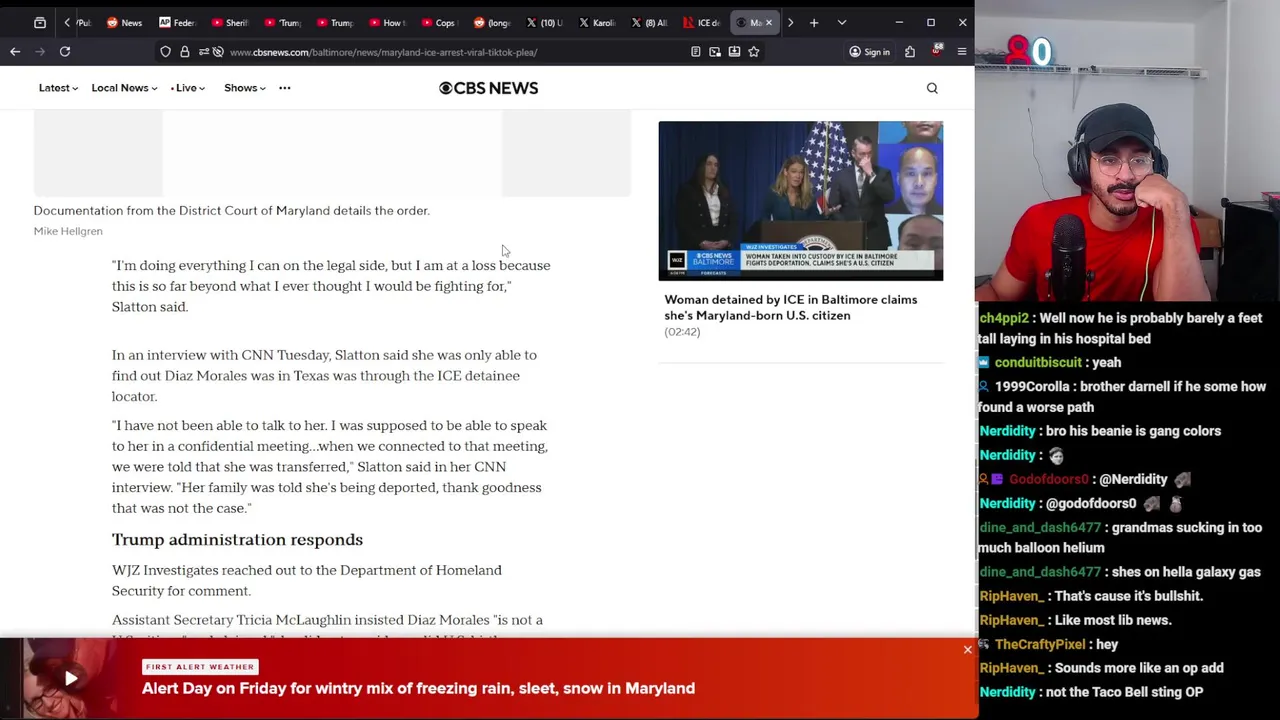Bookmark this page with the star

(x=754, y=52)
